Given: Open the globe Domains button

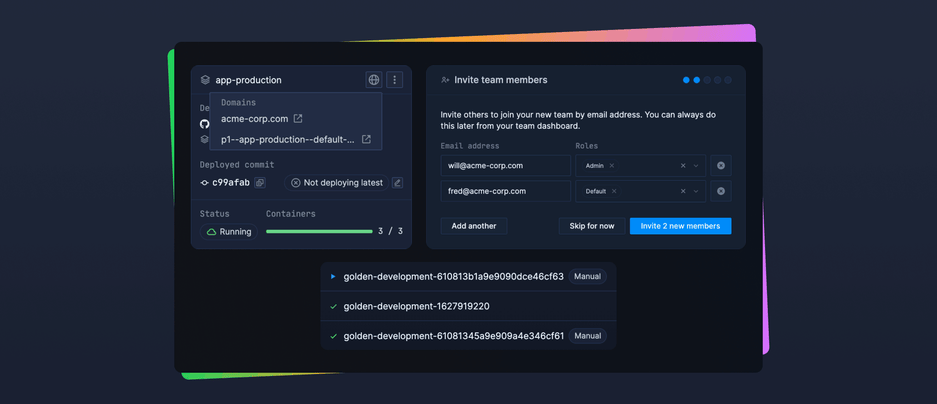Looking at the screenshot, I should click(373, 79).
